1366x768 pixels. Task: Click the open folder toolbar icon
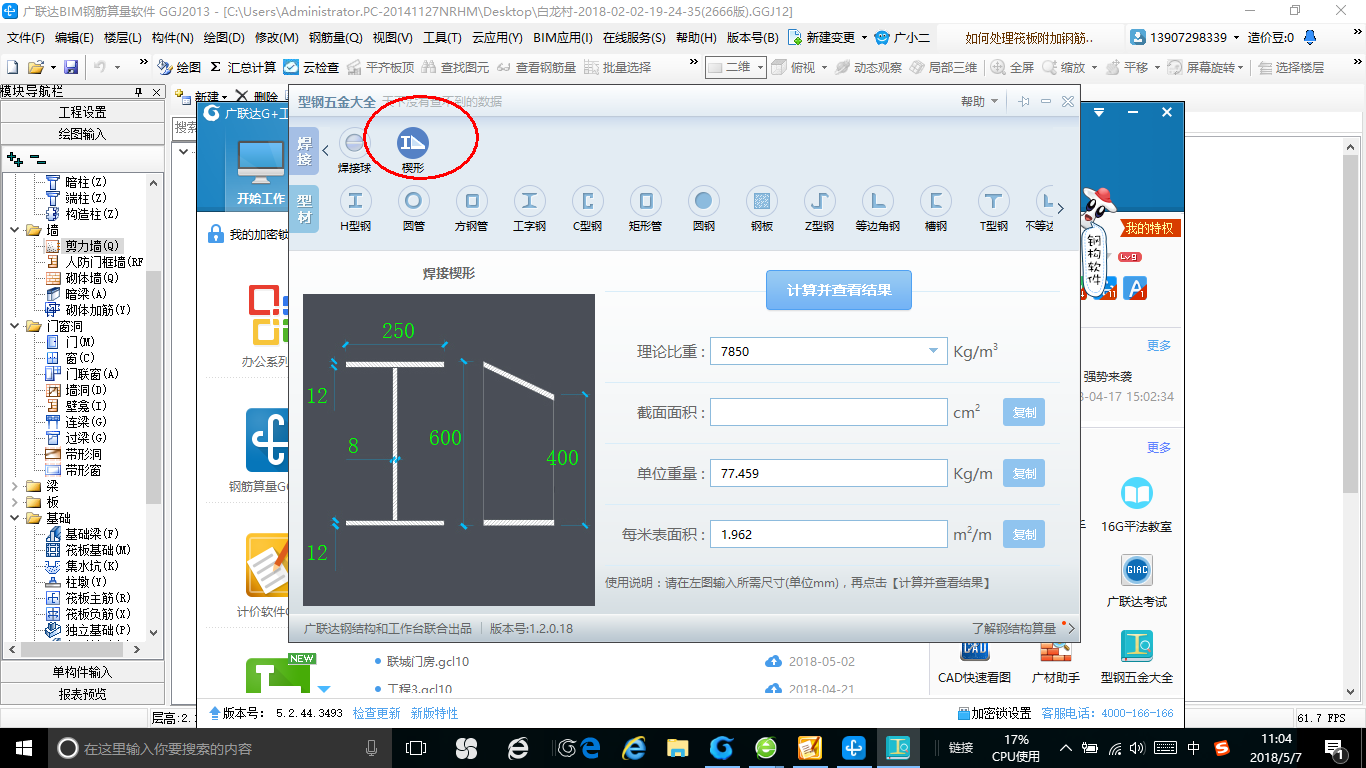click(x=35, y=67)
